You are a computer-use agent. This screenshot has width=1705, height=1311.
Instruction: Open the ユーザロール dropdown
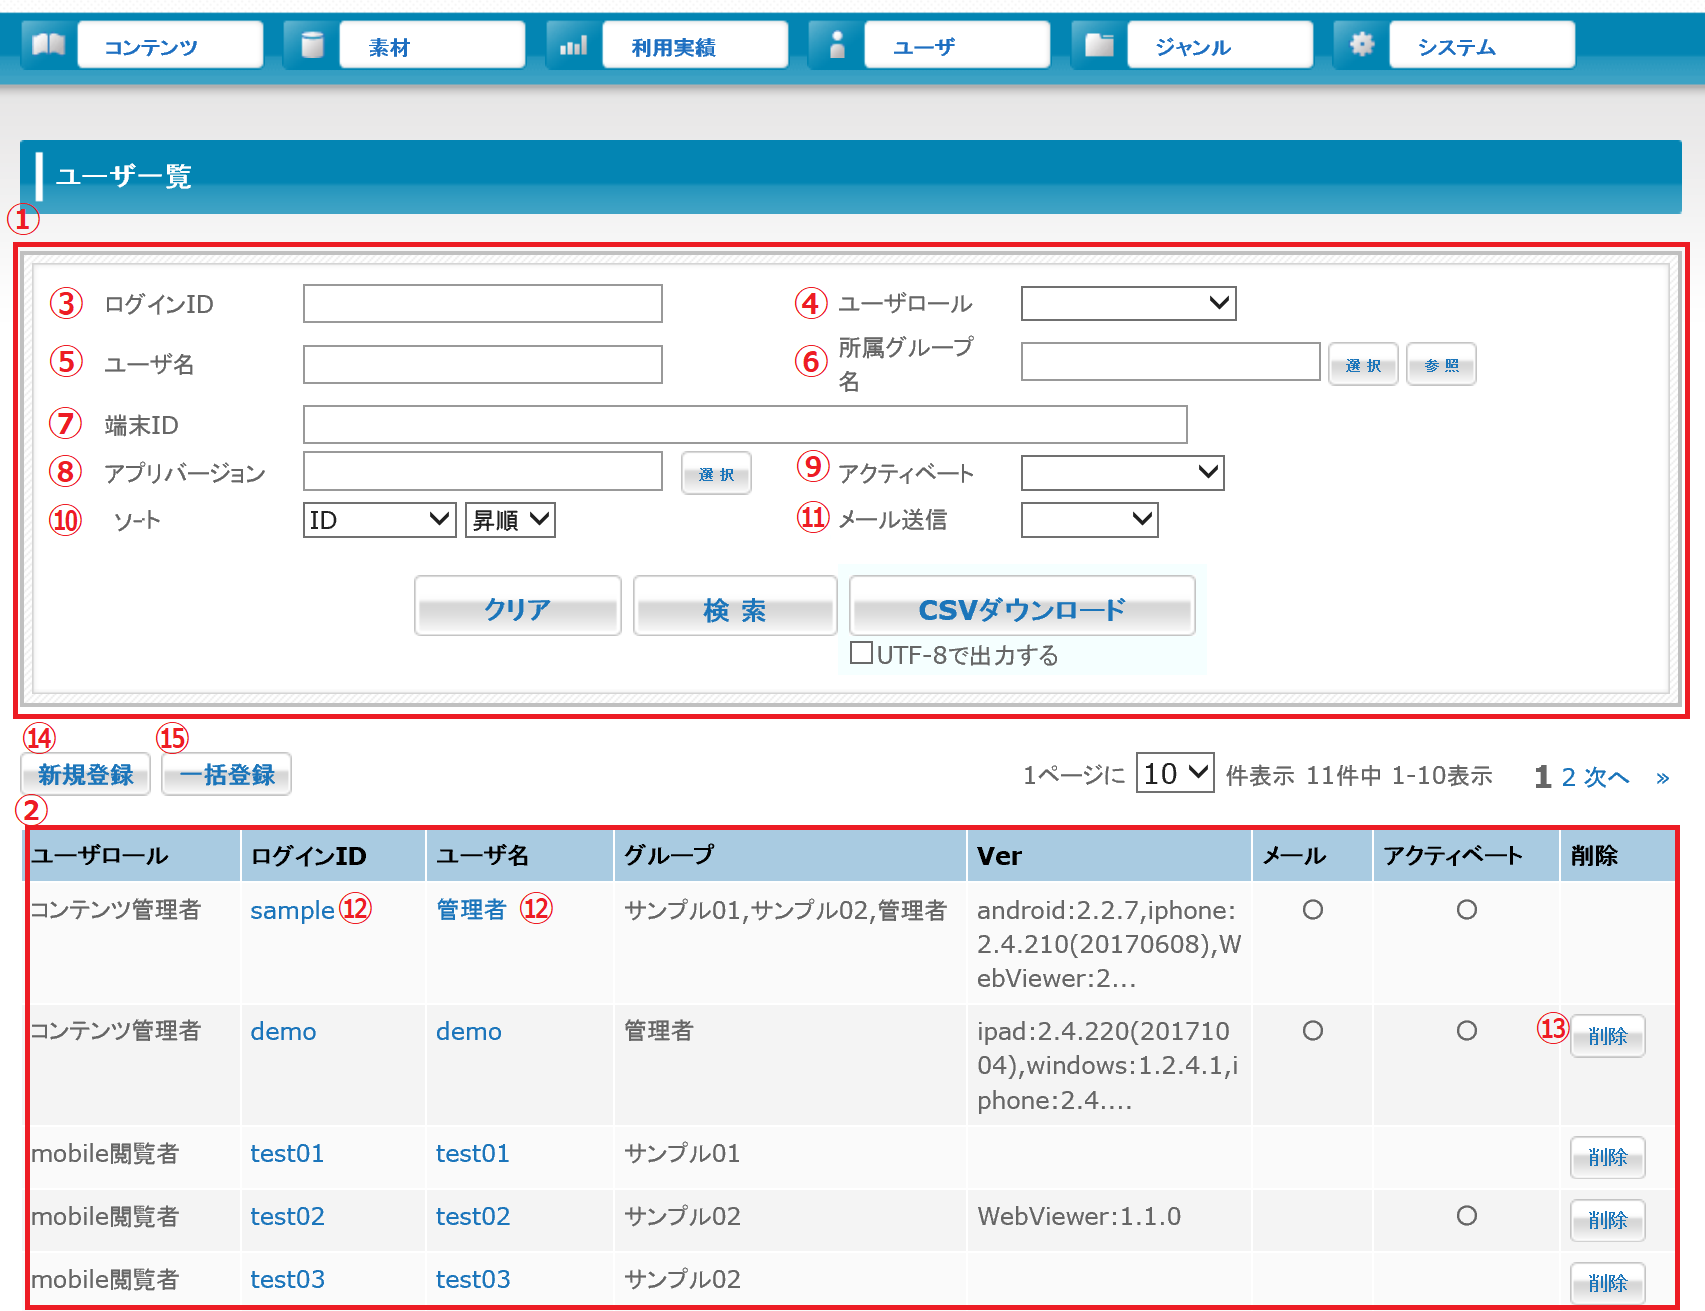(x=1128, y=303)
